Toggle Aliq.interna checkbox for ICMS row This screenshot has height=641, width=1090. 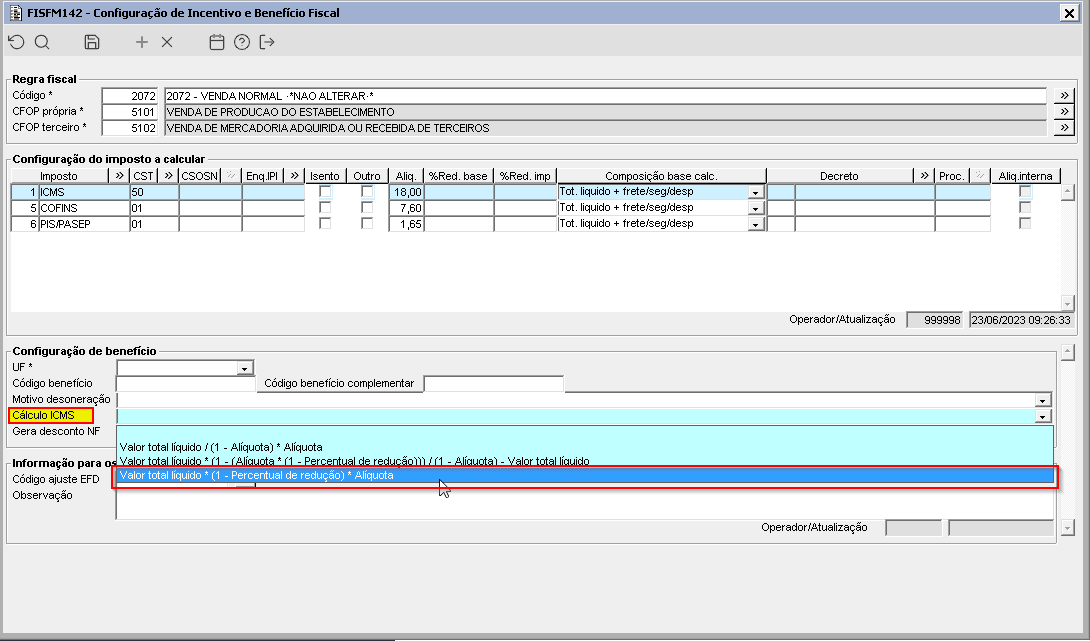(x=1025, y=192)
